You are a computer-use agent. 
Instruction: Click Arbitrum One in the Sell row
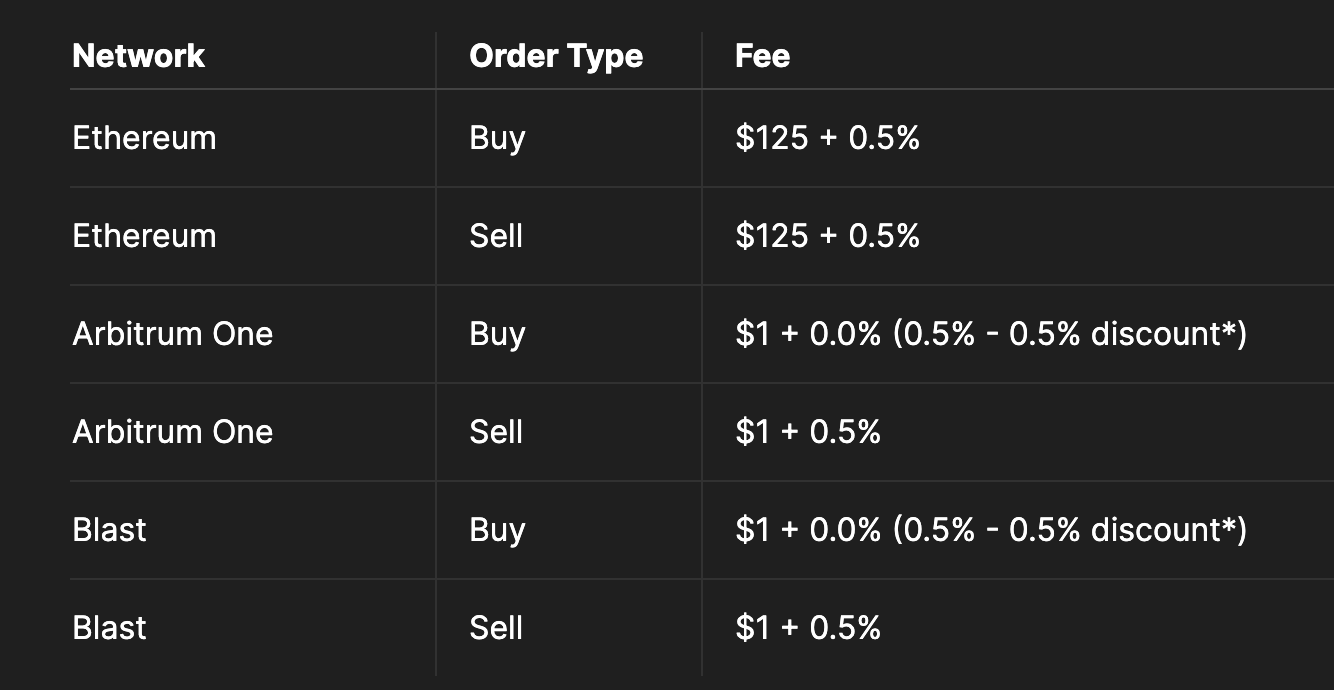point(172,432)
